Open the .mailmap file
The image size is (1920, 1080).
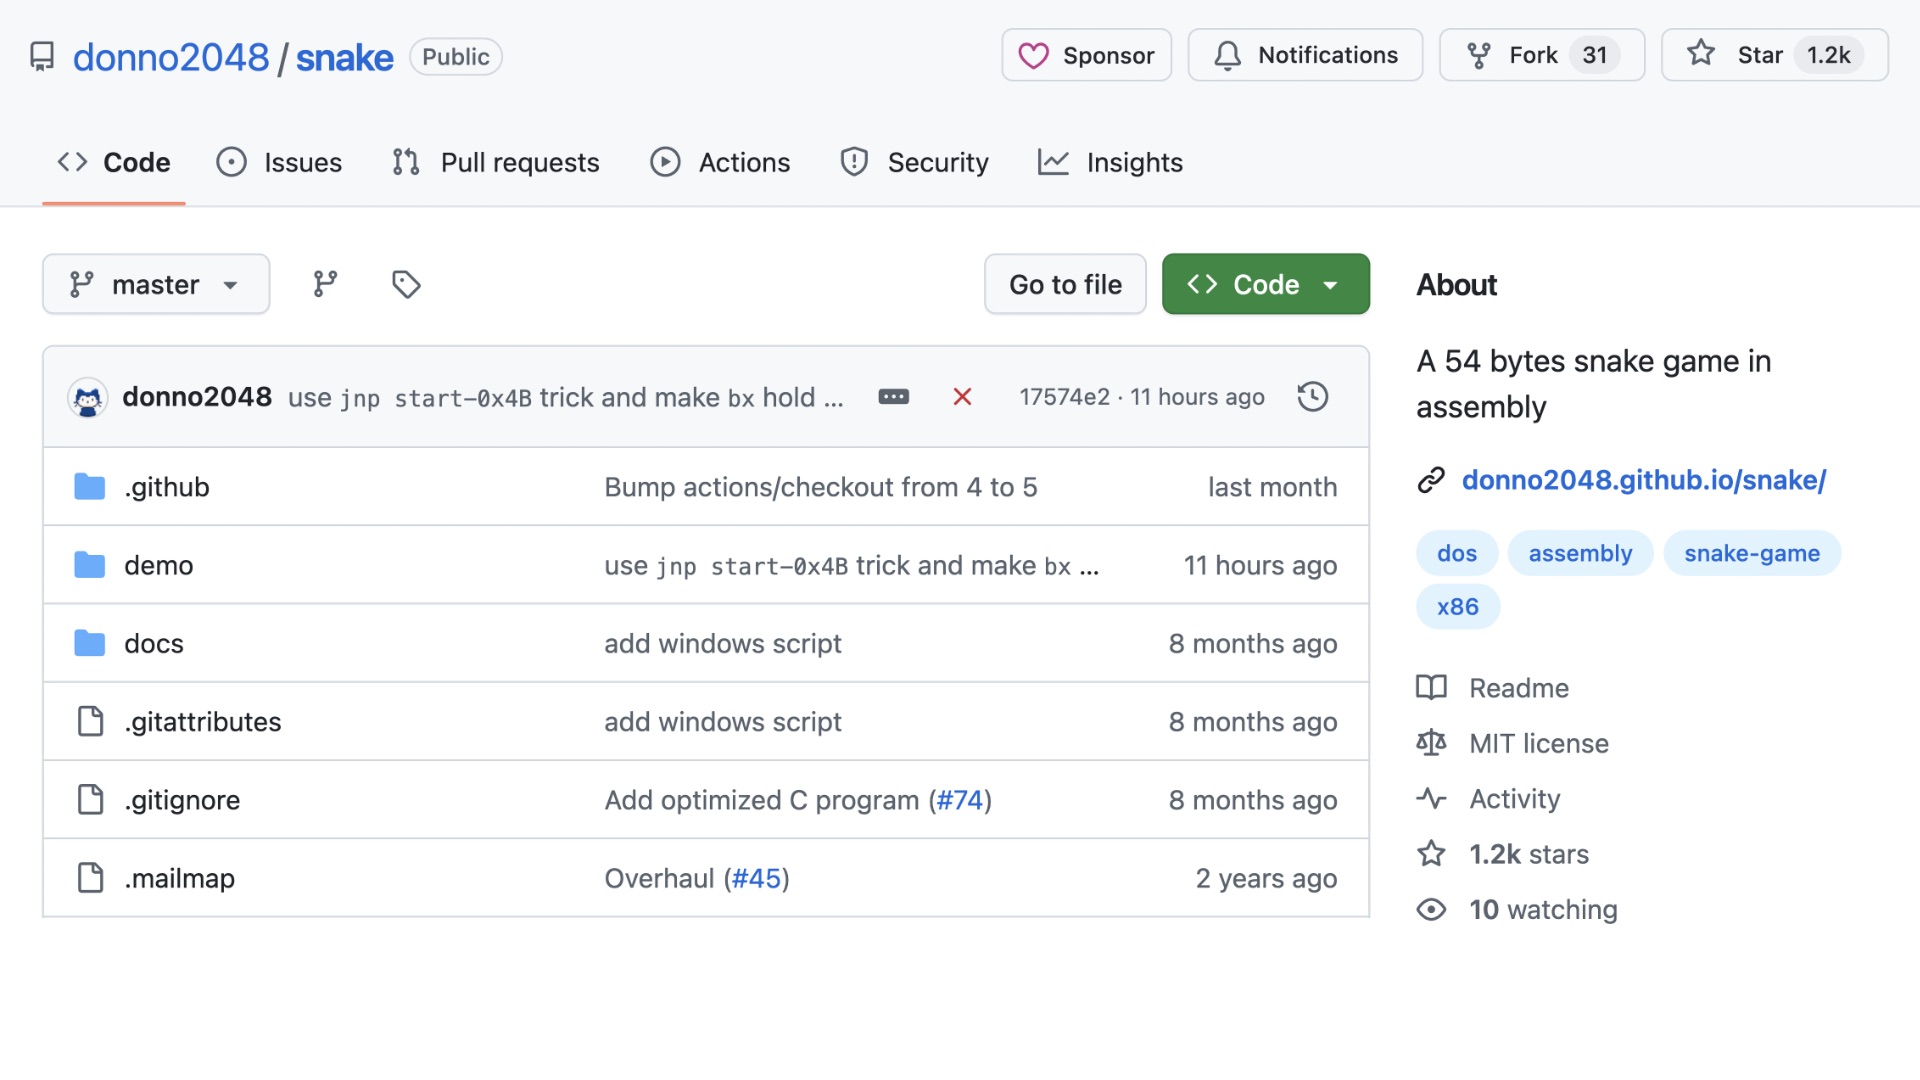(x=179, y=878)
